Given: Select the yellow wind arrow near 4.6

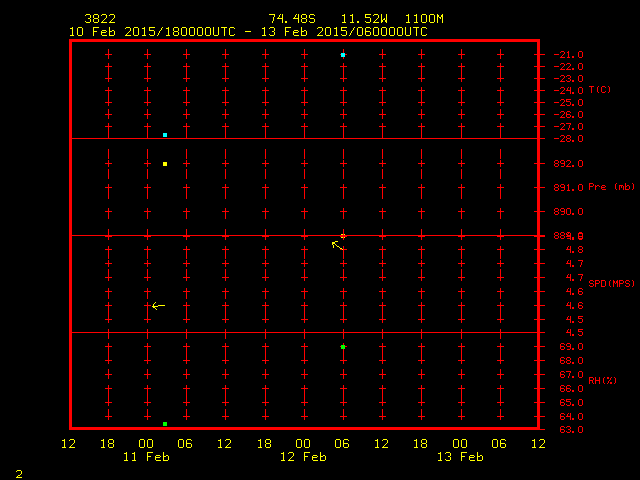Looking at the screenshot, I should click(158, 306).
